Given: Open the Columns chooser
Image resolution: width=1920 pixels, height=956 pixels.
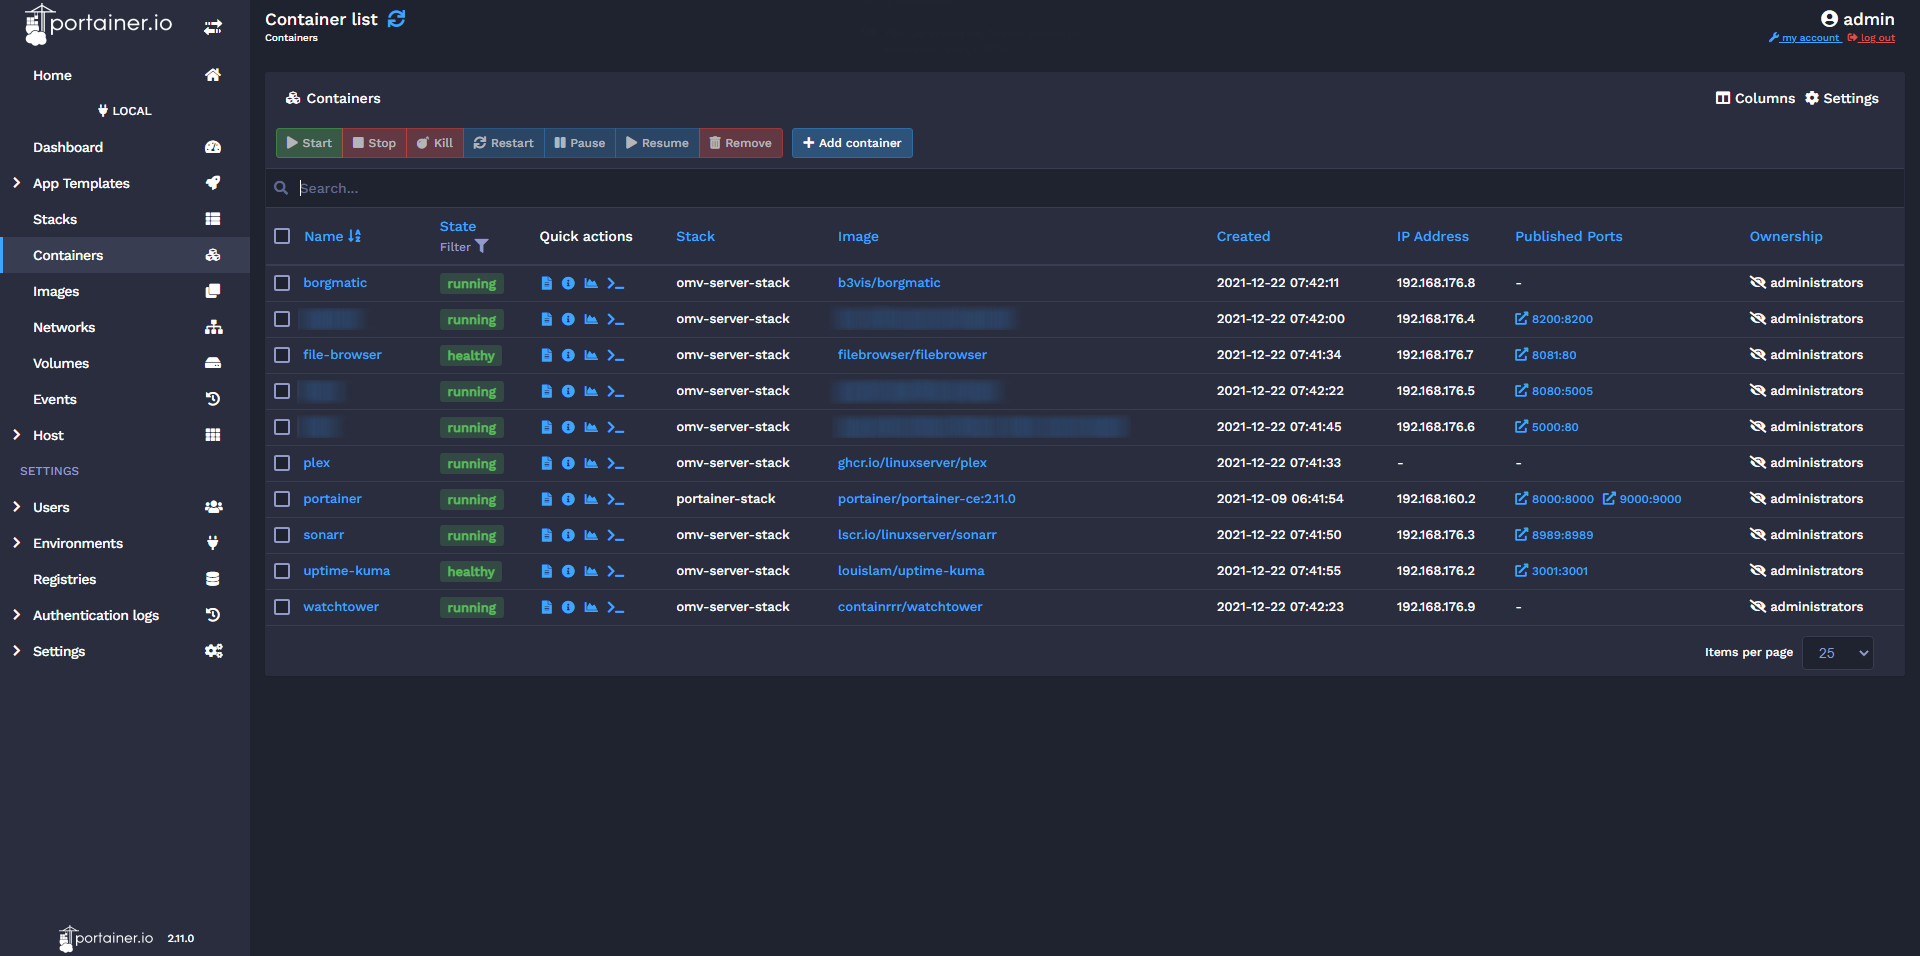Looking at the screenshot, I should click(x=1755, y=98).
